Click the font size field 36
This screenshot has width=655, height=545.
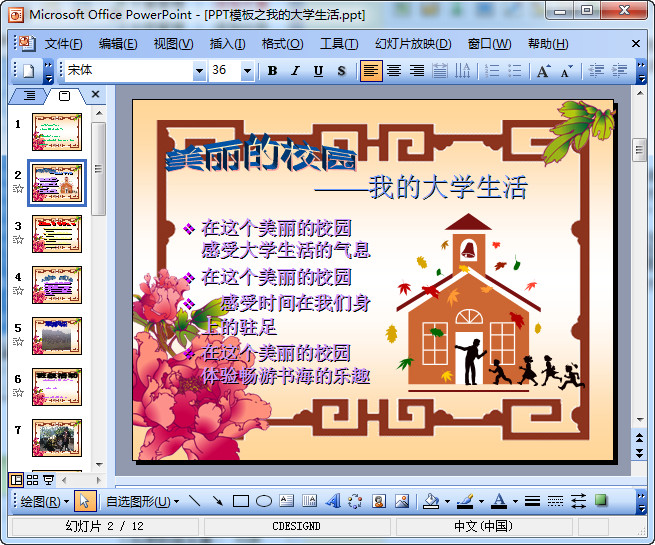tap(226, 71)
